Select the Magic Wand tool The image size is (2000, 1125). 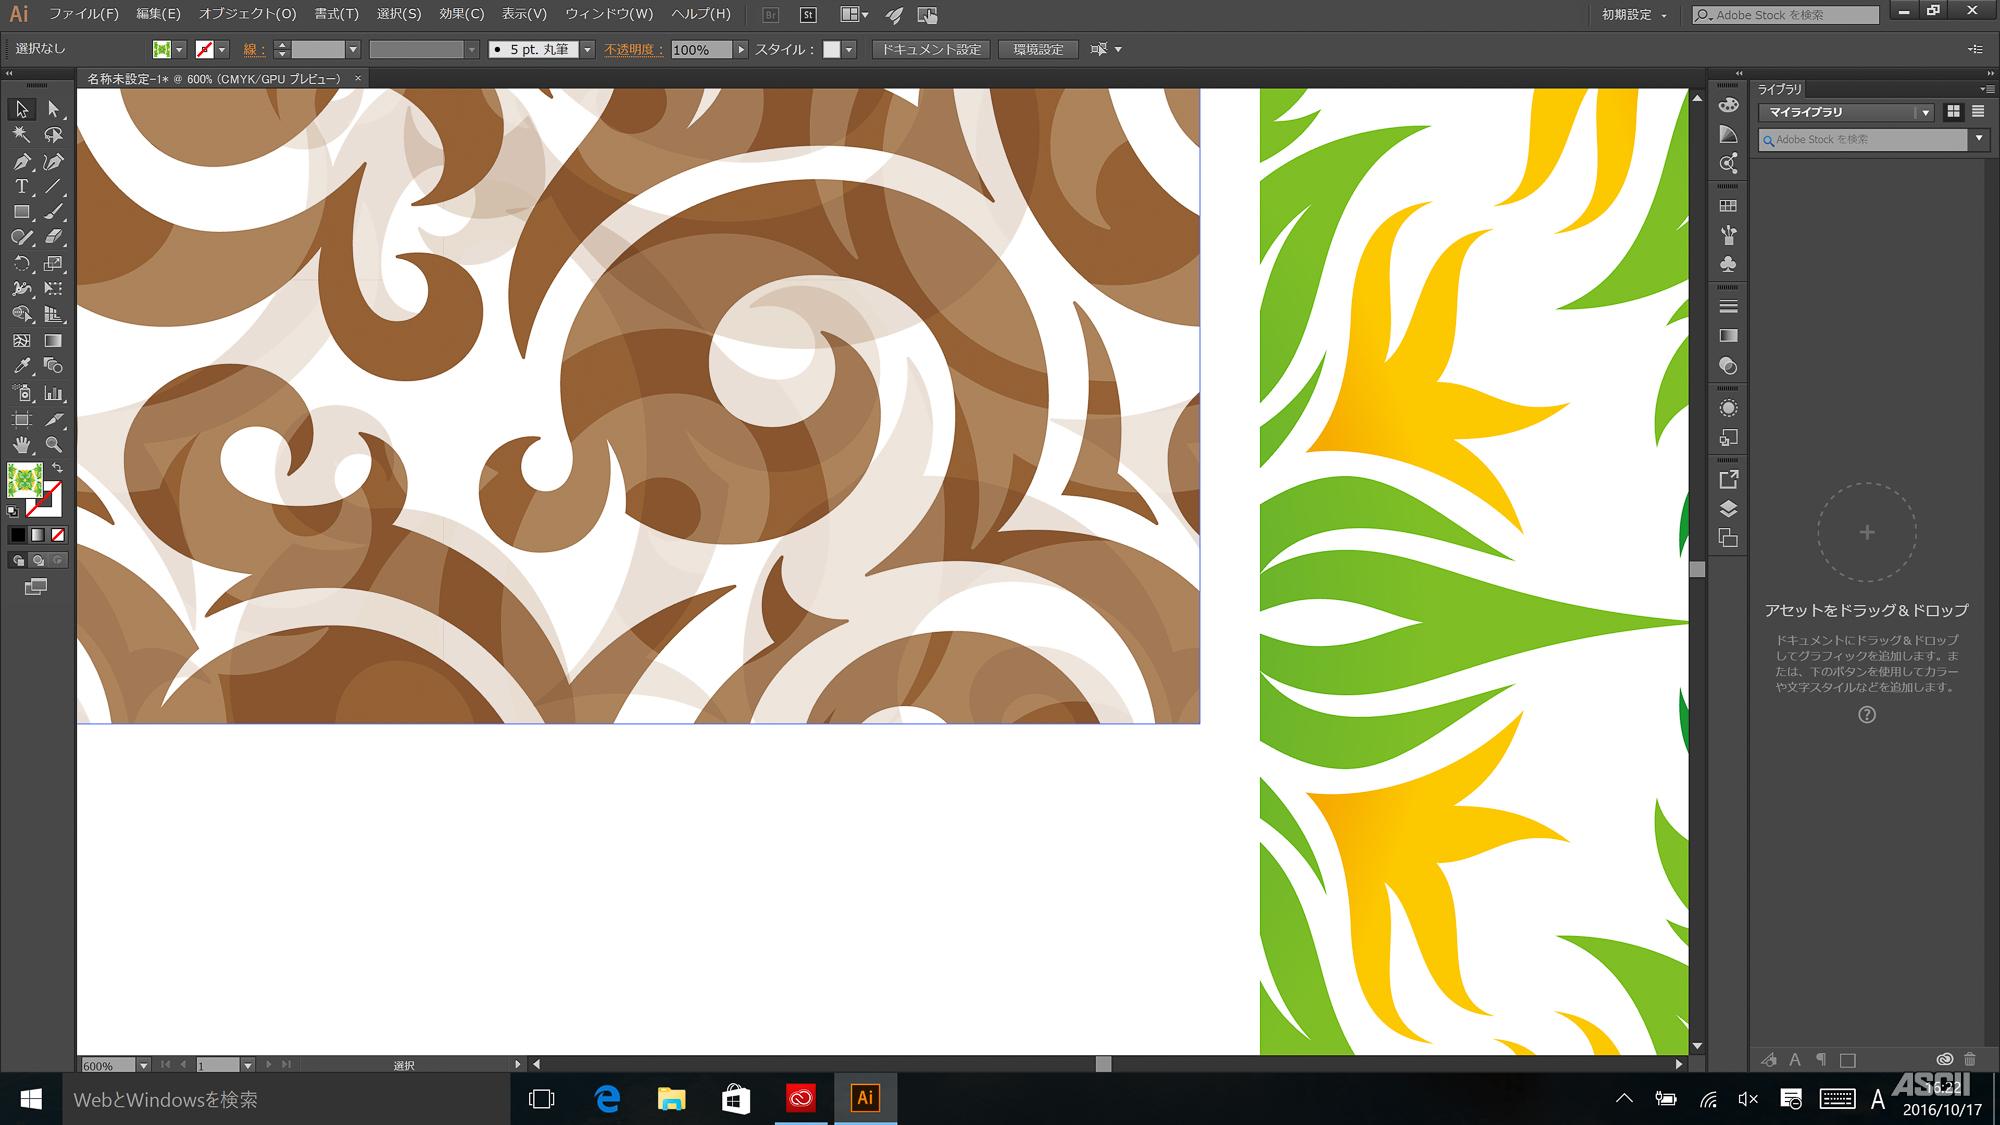21,135
